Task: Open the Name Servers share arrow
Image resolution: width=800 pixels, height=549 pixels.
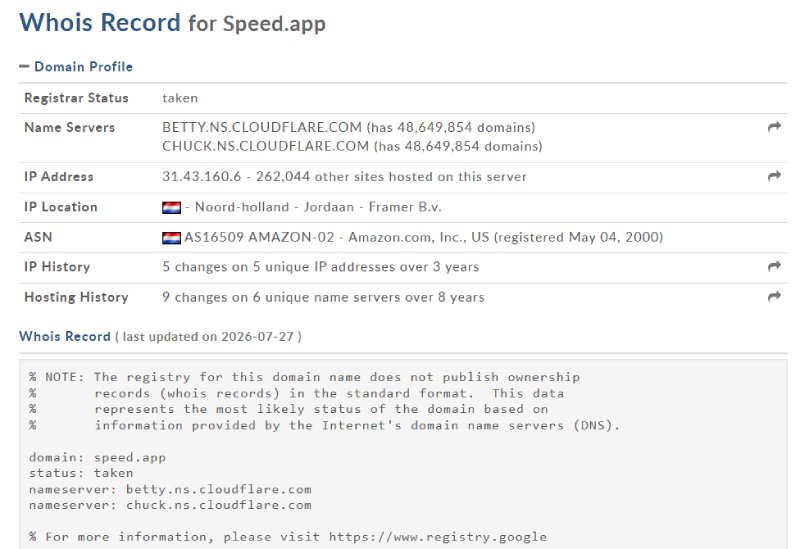Action: tap(774, 127)
